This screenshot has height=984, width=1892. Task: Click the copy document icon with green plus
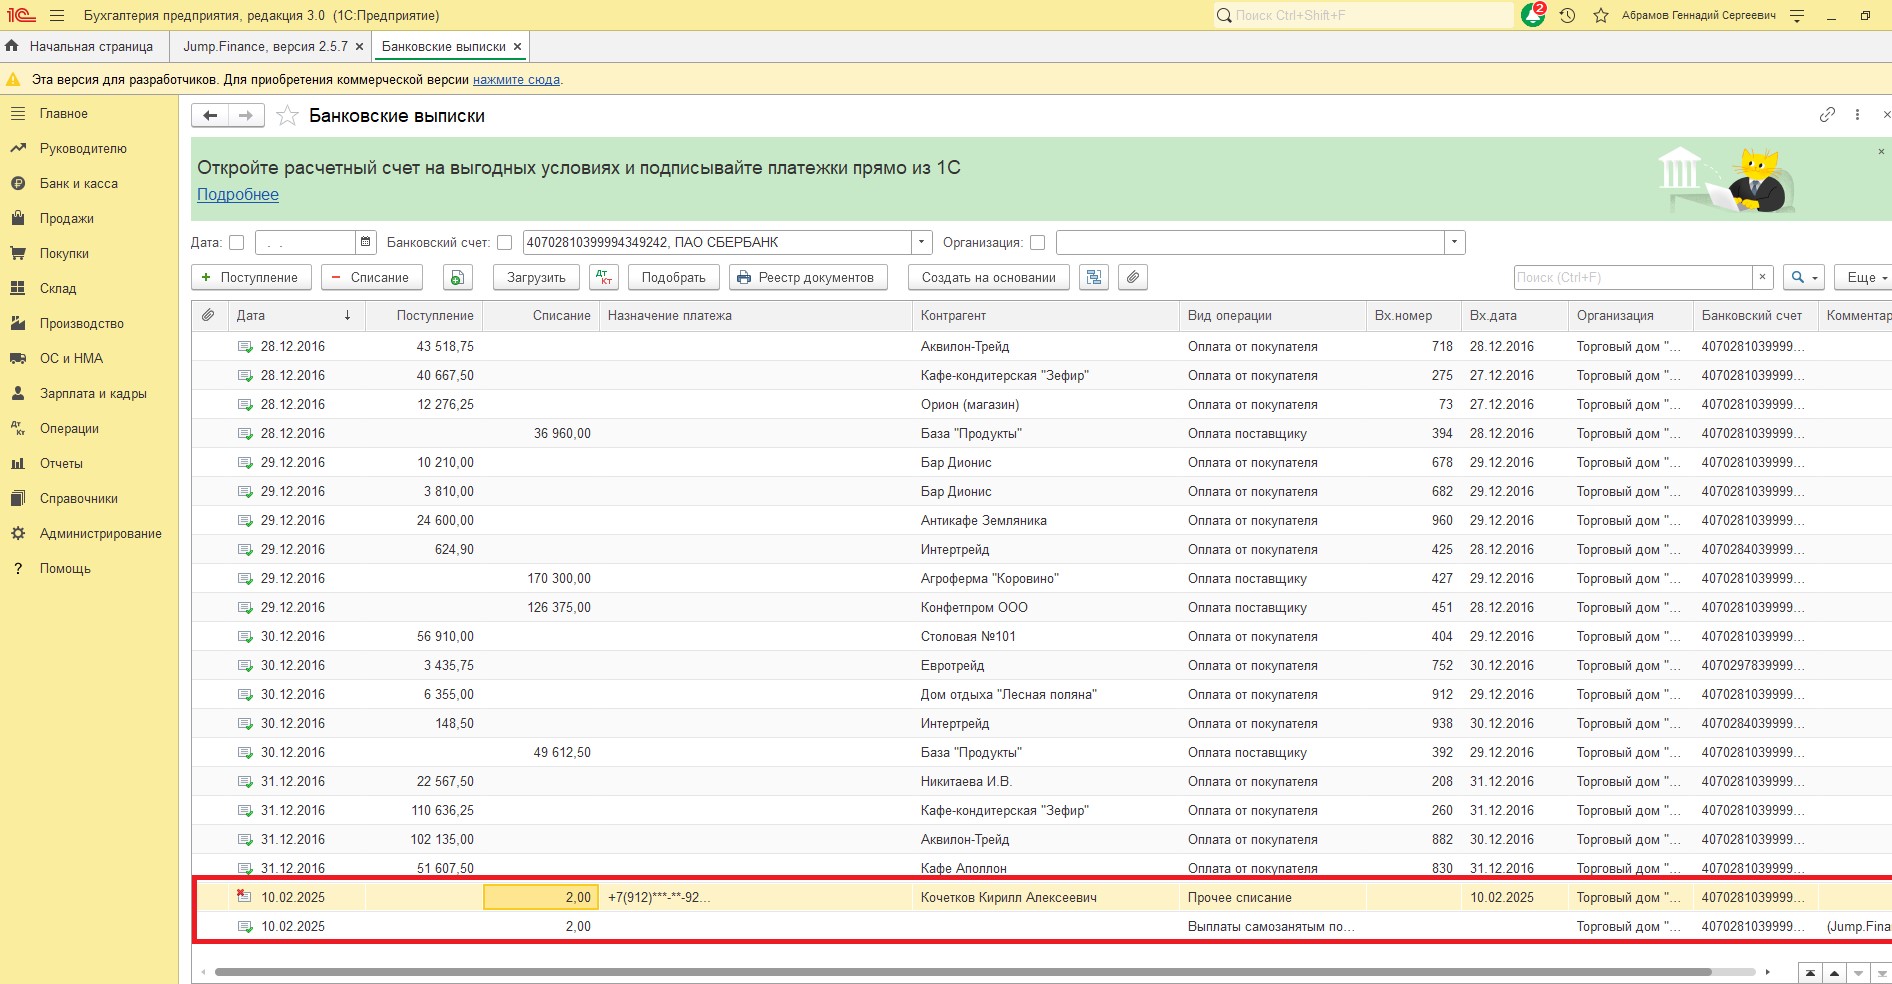tap(457, 277)
